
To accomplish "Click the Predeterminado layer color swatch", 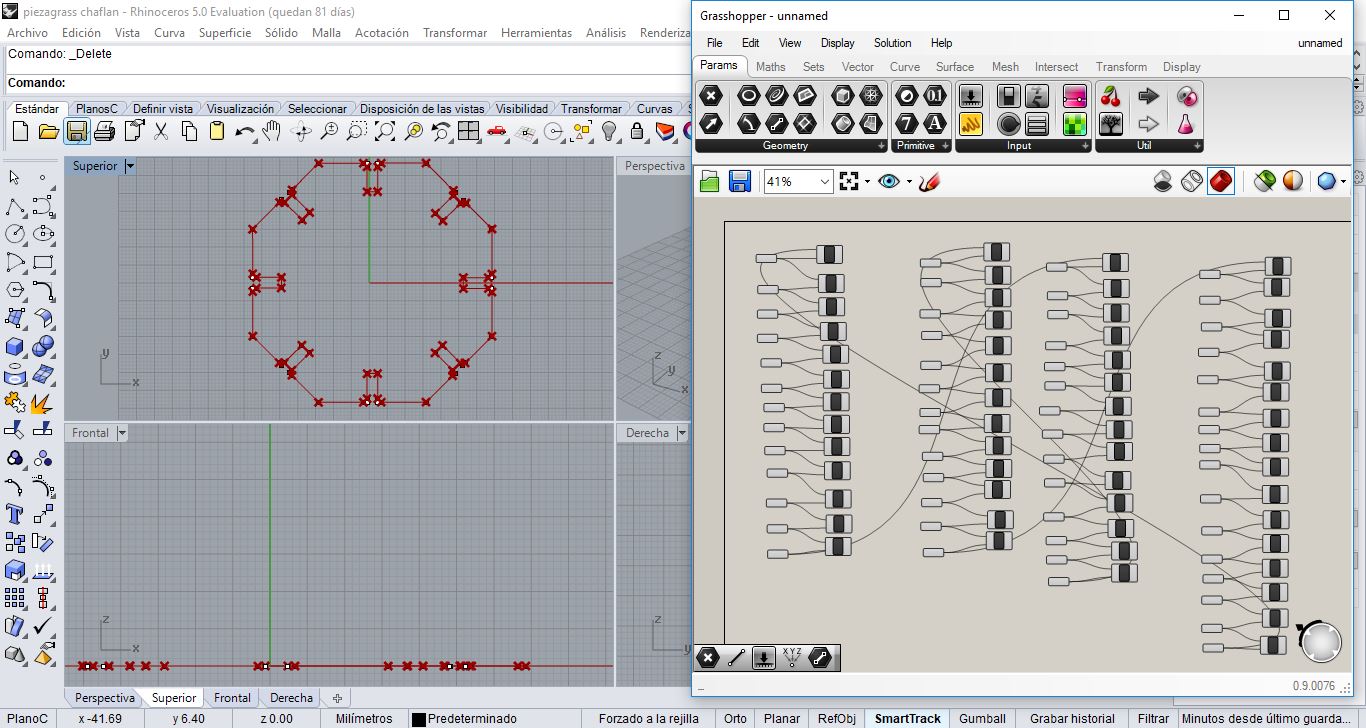I will (x=419, y=719).
